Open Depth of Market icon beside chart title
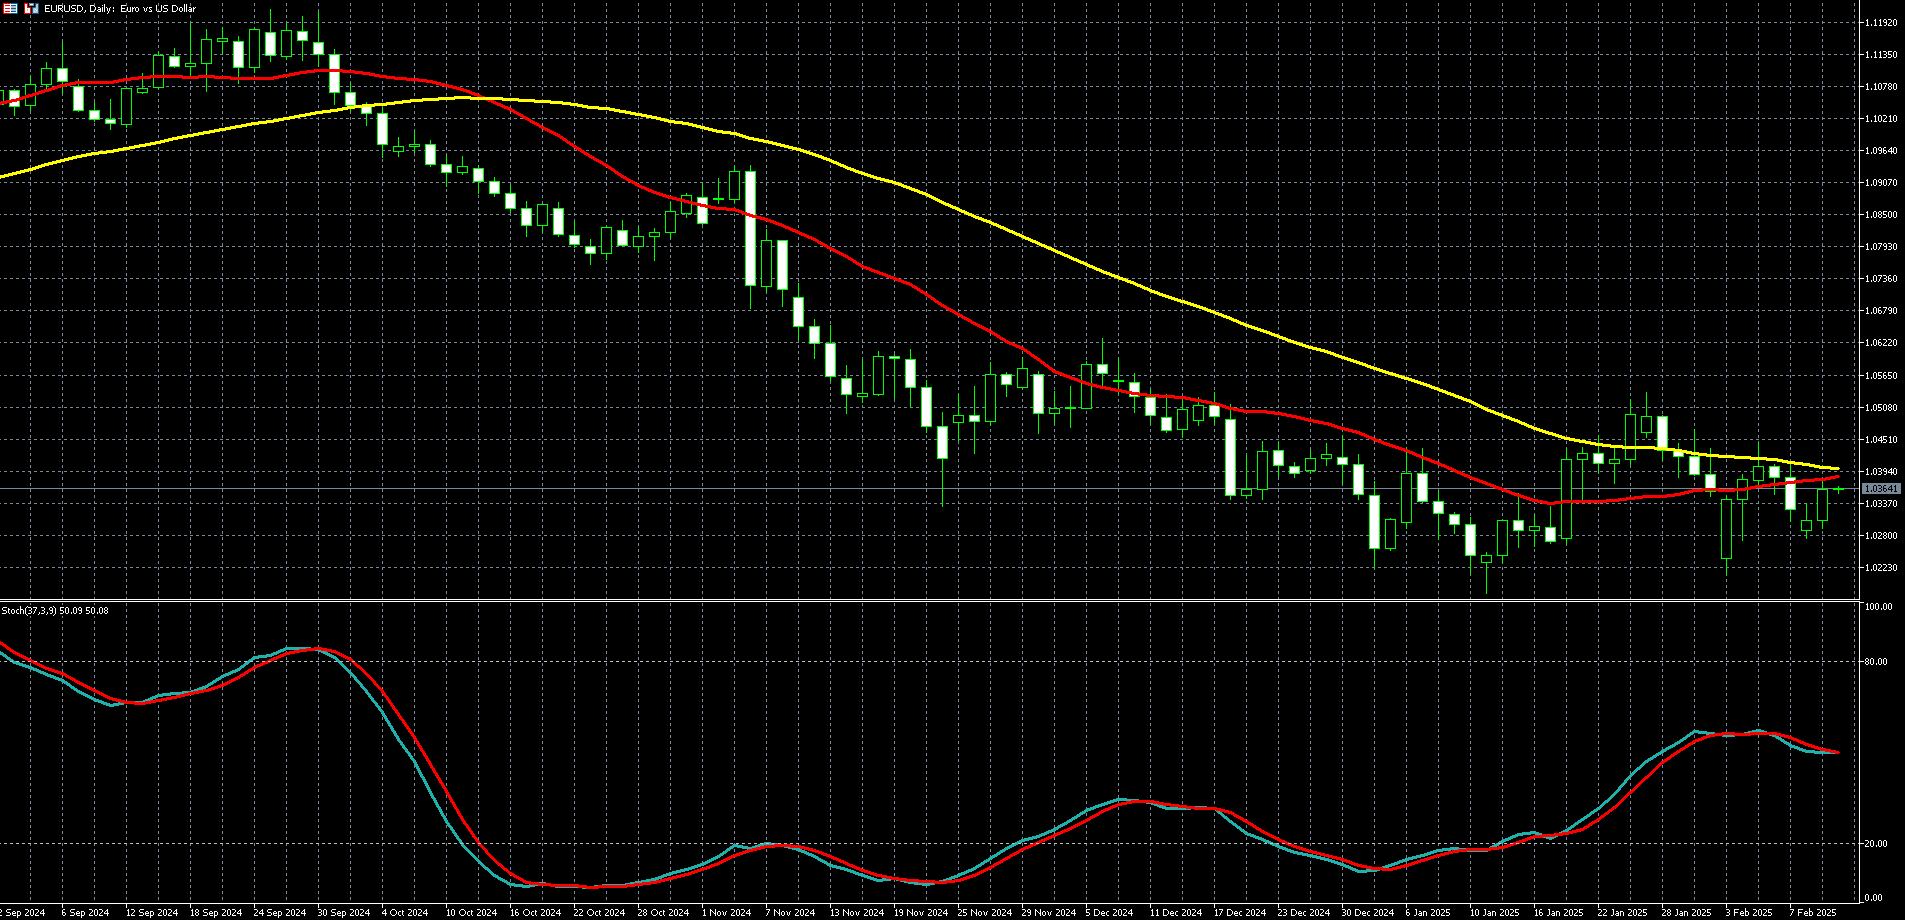This screenshot has height=920, width=1905. point(10,8)
